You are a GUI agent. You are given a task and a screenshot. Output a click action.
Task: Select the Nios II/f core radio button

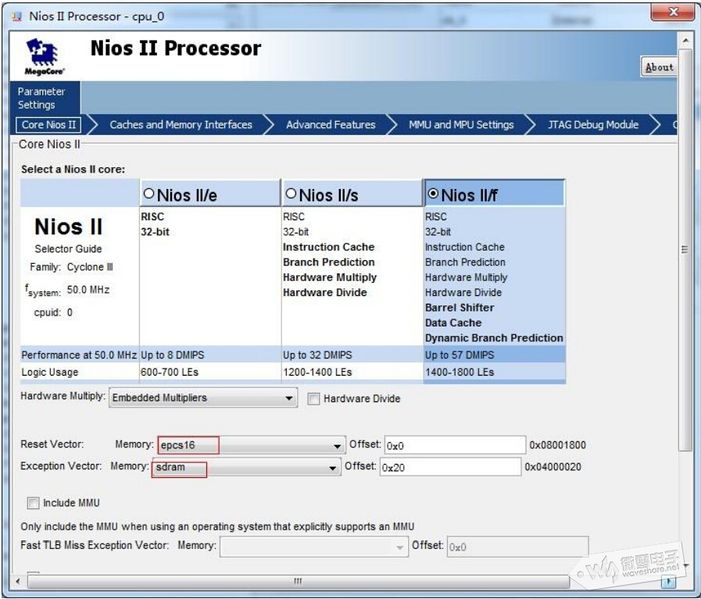coord(433,194)
